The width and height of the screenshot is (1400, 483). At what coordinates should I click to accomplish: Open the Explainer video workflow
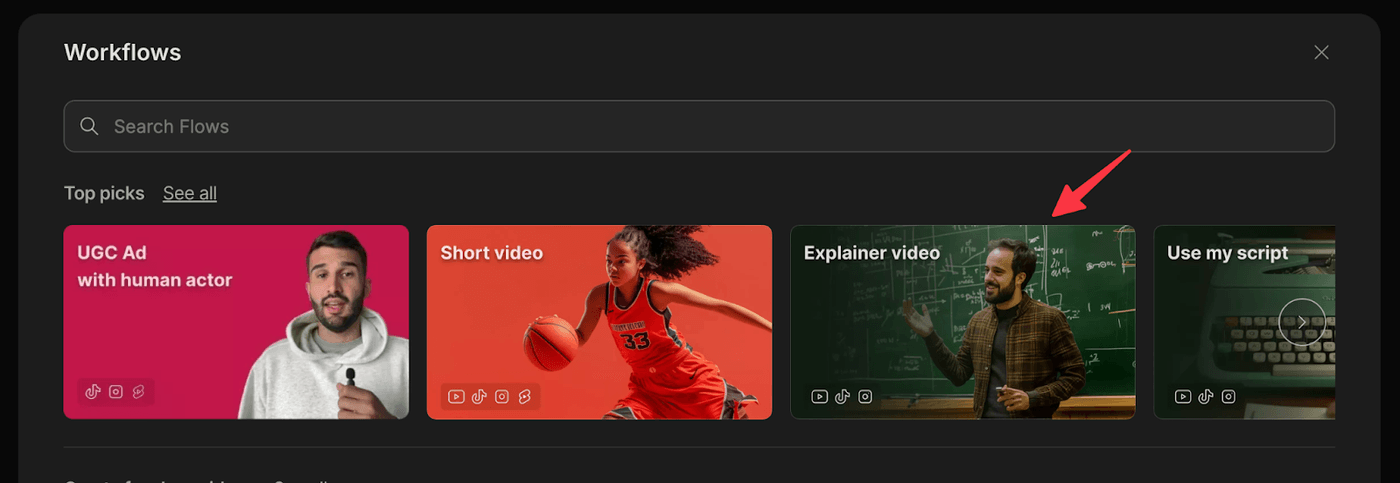962,322
